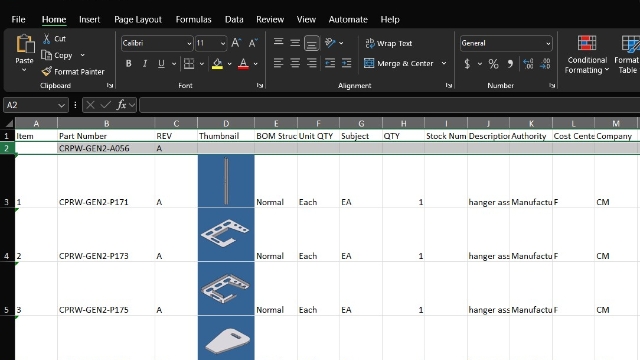Open Format as Table gallery
This screenshot has height=360, width=640.
[628, 55]
